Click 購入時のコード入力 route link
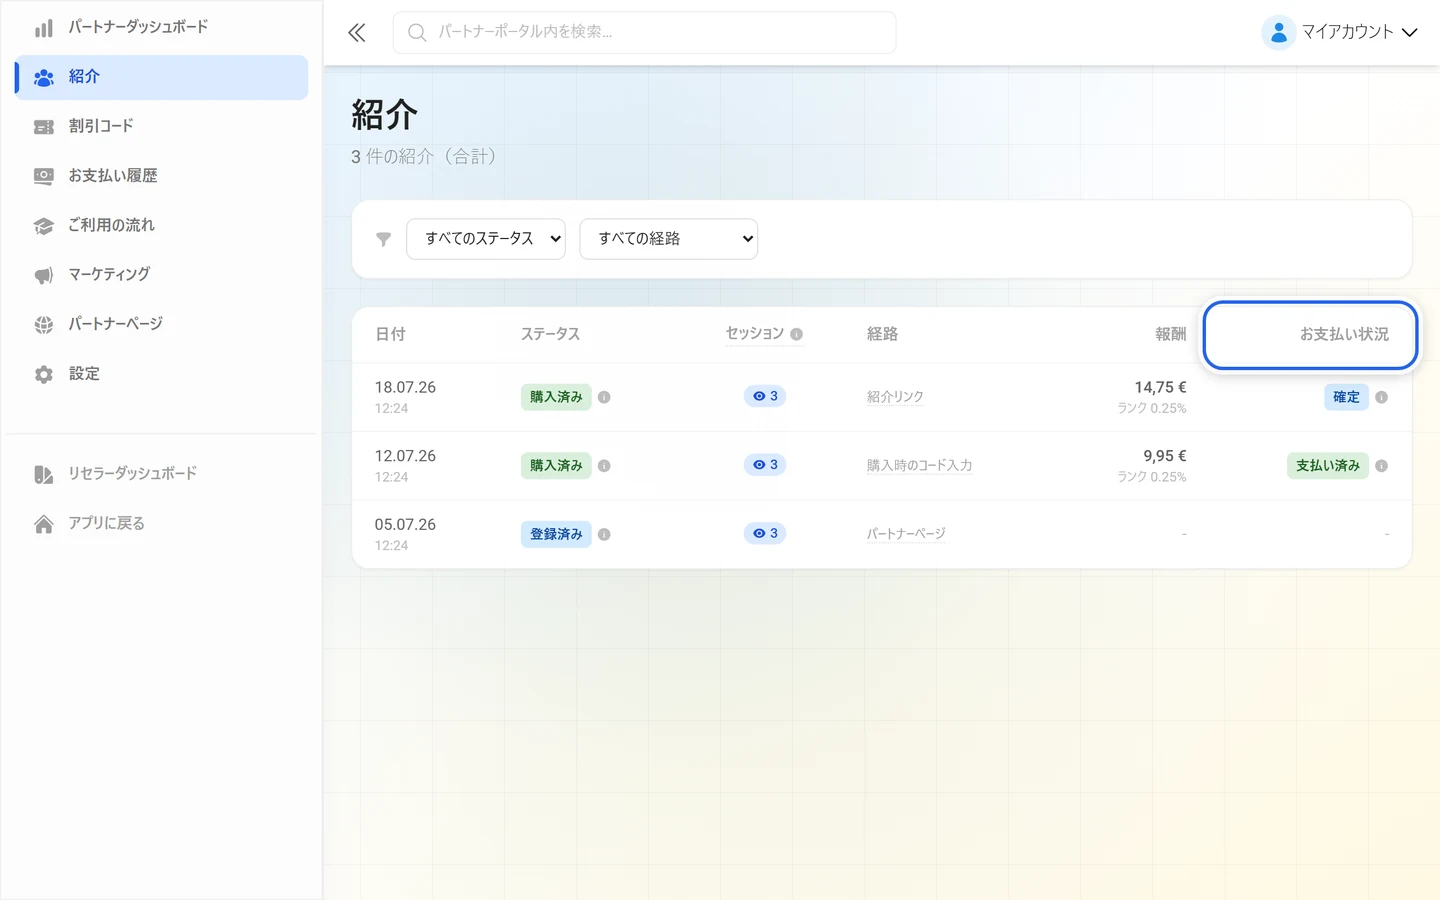The height and width of the screenshot is (900, 1440). 919,466
